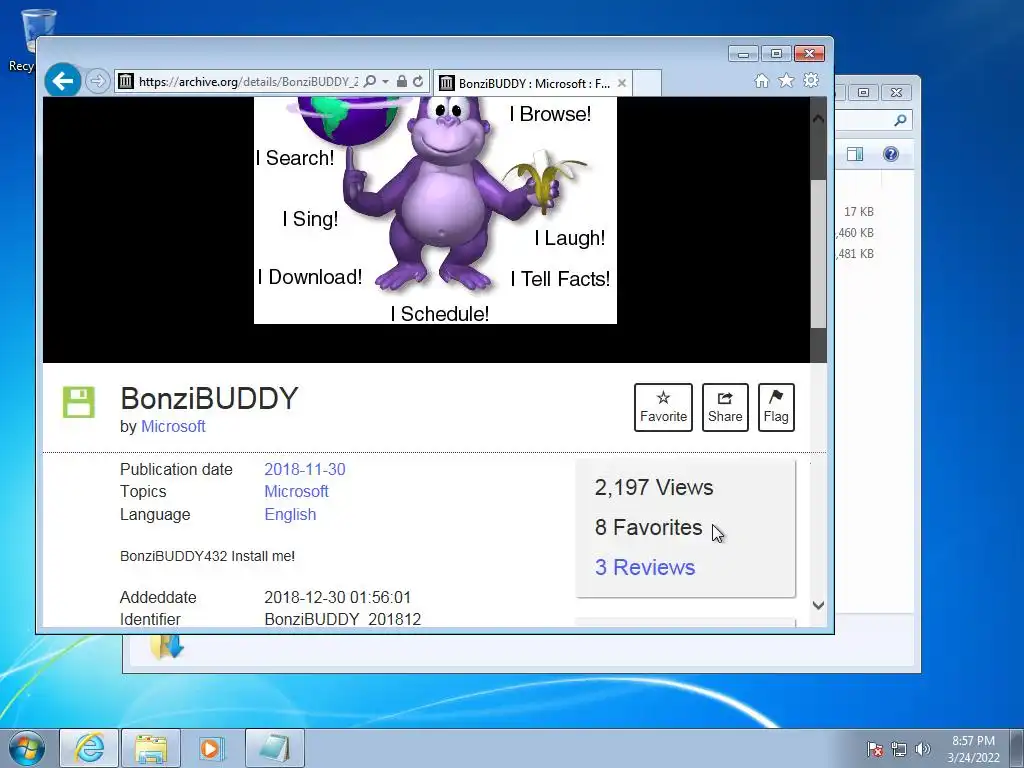Click the volume speaker tray icon
This screenshot has height=768, width=1024.
pyautogui.click(x=922, y=749)
